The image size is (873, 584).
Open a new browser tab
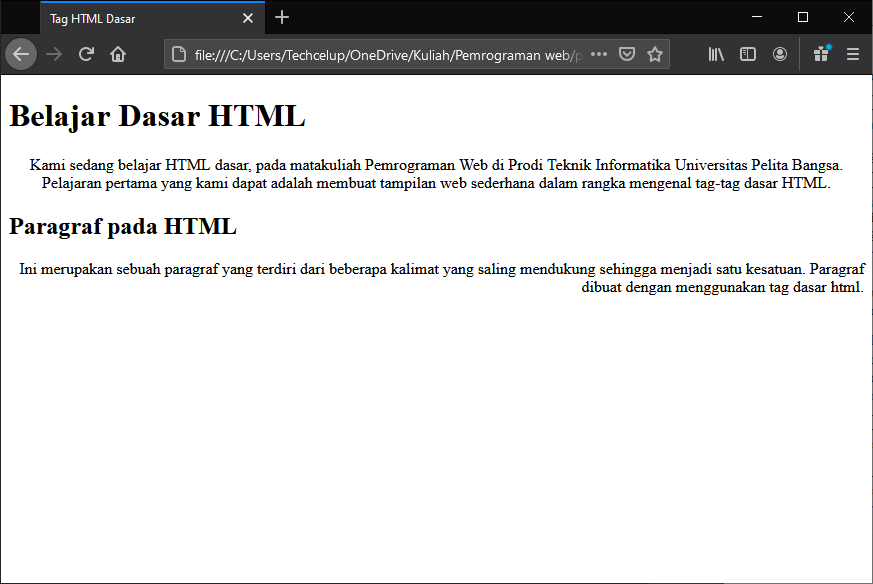(281, 17)
